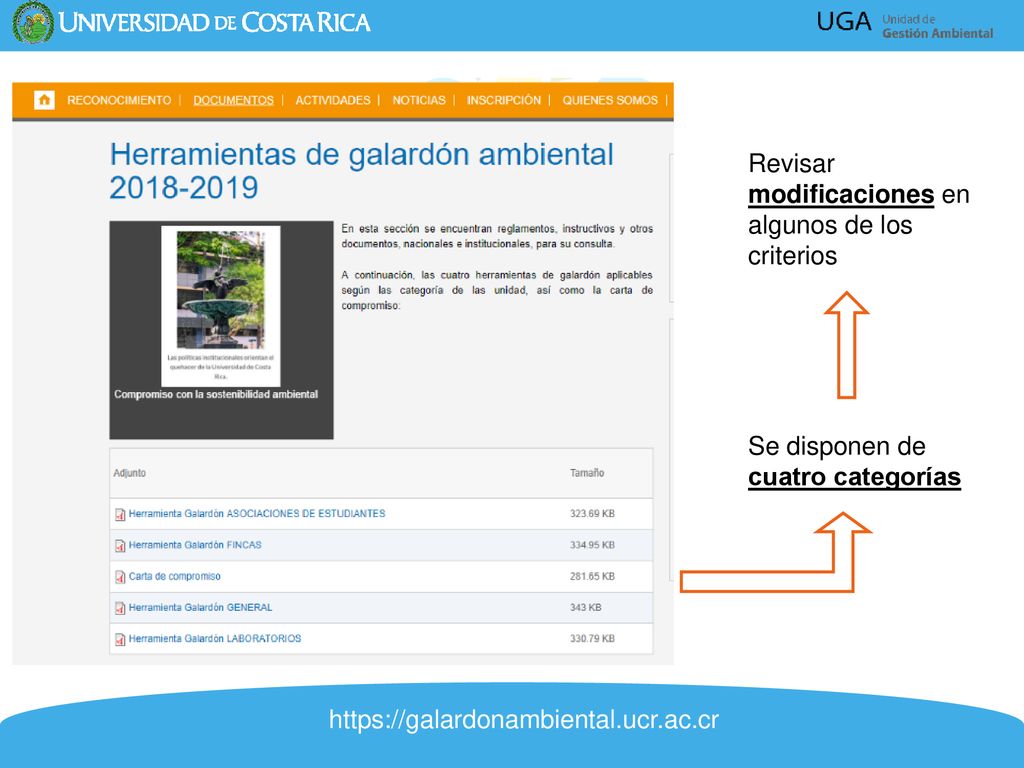Viewport: 1024px width, 768px height.
Task: Click PDF icon beside Galardón FINCAS
Action: point(120,546)
